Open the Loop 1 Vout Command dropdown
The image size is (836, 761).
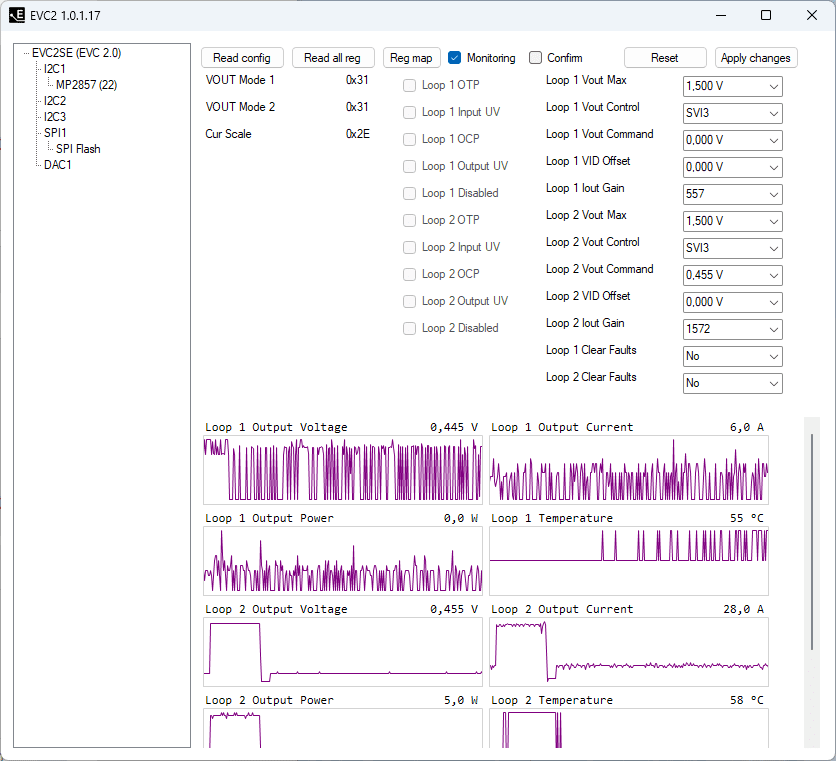pos(733,140)
